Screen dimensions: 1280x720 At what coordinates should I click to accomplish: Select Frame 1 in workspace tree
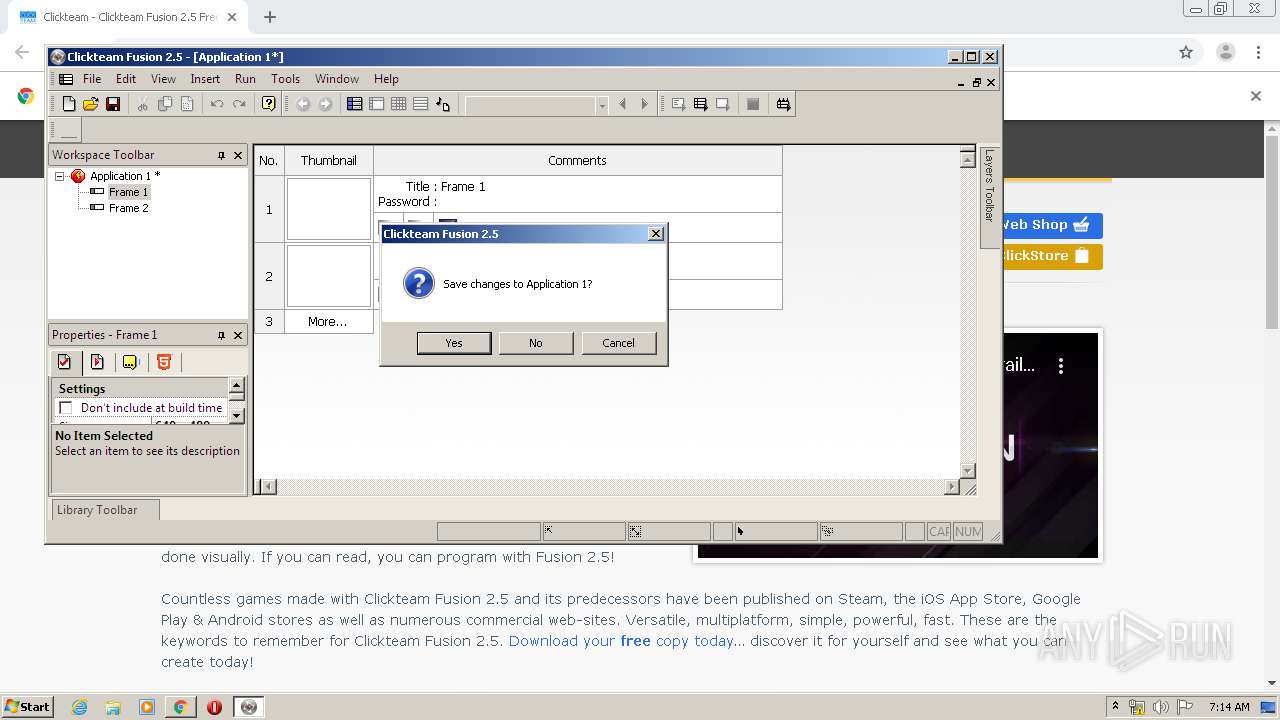[x=128, y=192]
